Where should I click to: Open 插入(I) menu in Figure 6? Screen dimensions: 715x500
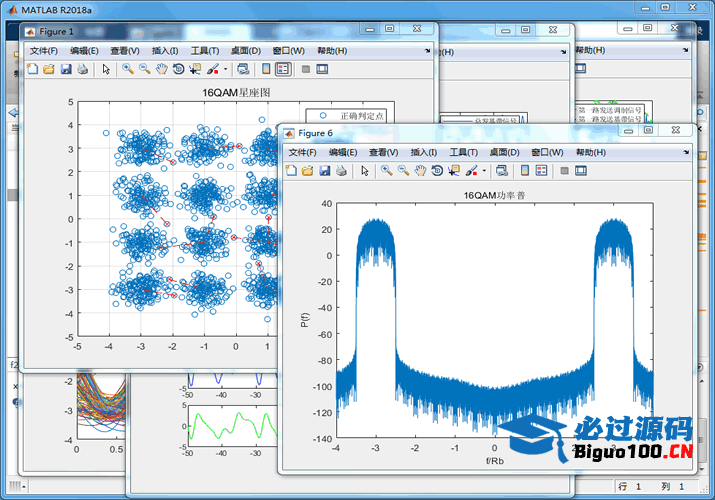click(x=424, y=152)
